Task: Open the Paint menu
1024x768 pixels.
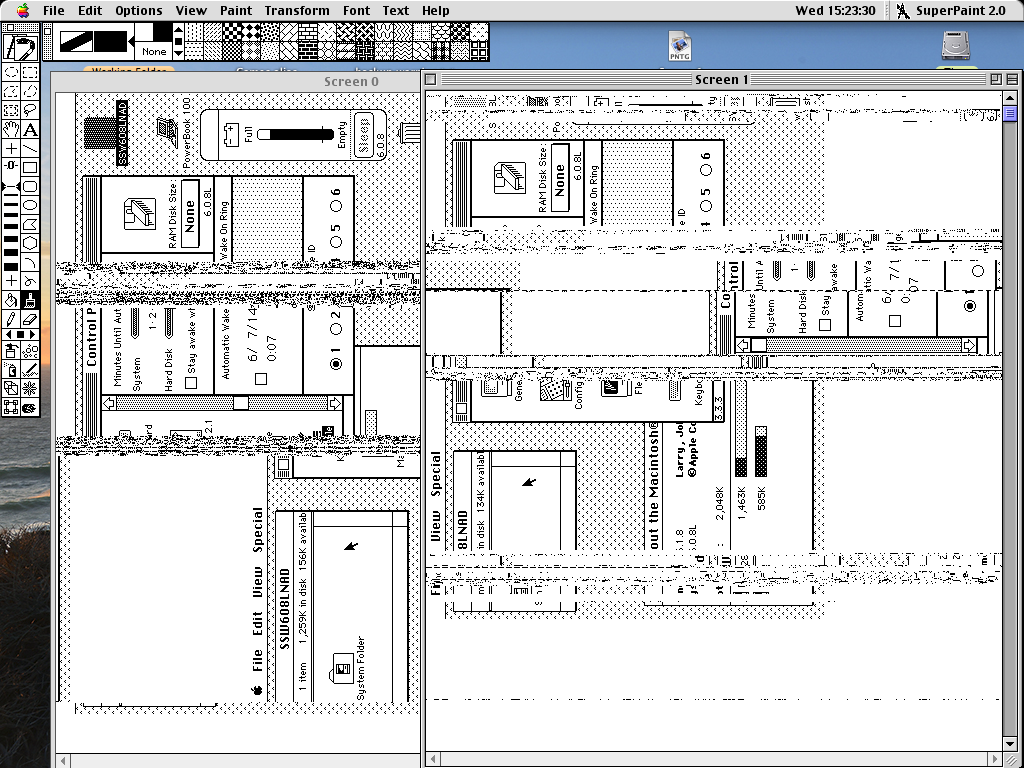Action: click(x=236, y=10)
